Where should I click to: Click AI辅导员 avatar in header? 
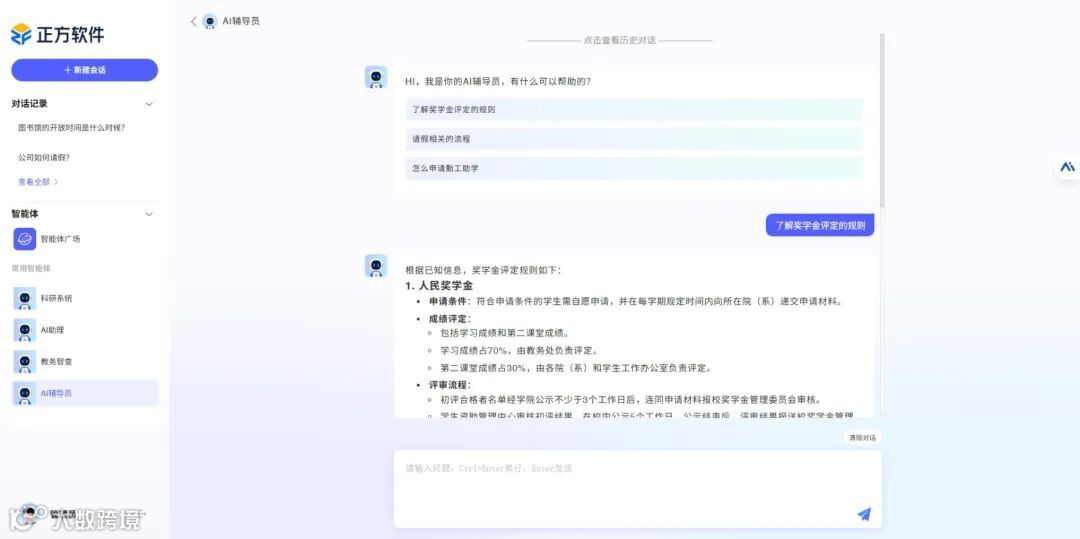click(210, 21)
